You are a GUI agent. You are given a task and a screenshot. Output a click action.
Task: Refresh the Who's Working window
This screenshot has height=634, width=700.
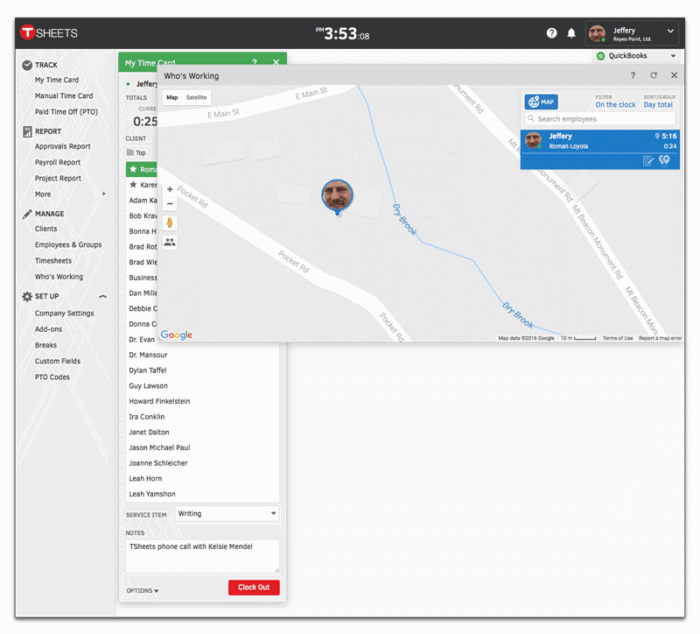pos(654,75)
